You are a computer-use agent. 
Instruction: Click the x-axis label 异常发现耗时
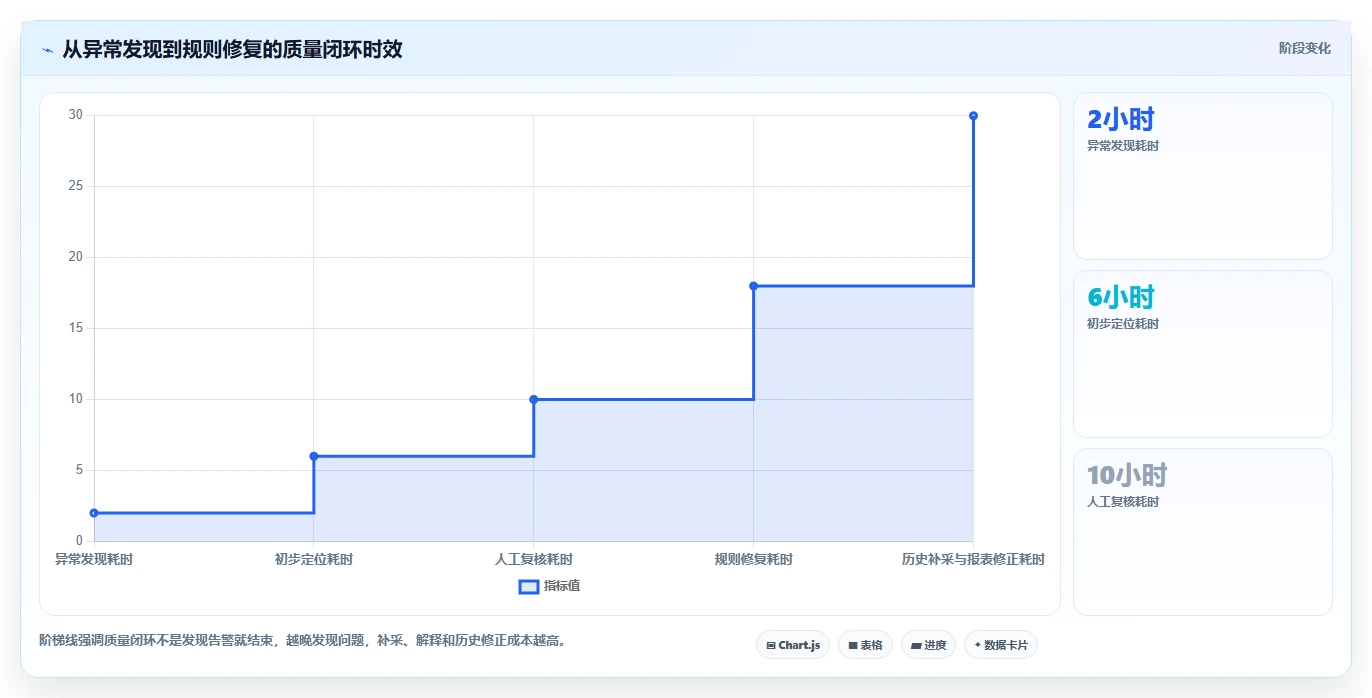point(94,559)
